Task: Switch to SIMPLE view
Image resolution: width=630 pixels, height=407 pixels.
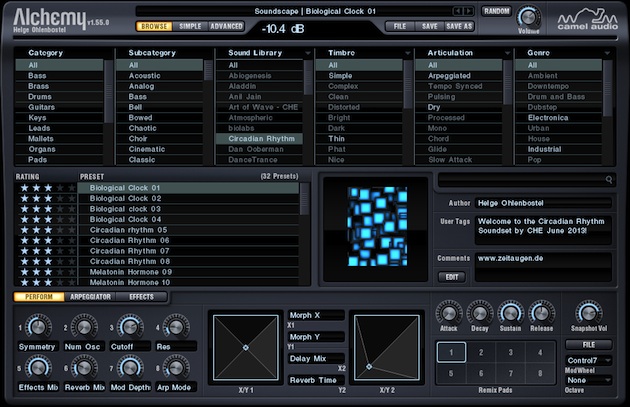Action: pos(190,26)
